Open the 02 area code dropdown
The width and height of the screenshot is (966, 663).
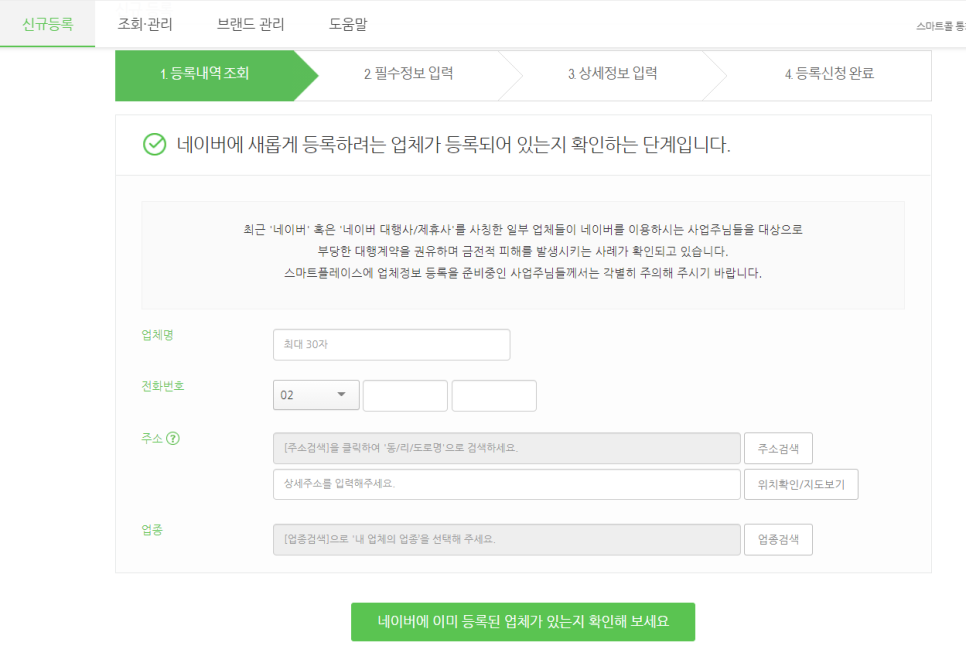(315, 395)
